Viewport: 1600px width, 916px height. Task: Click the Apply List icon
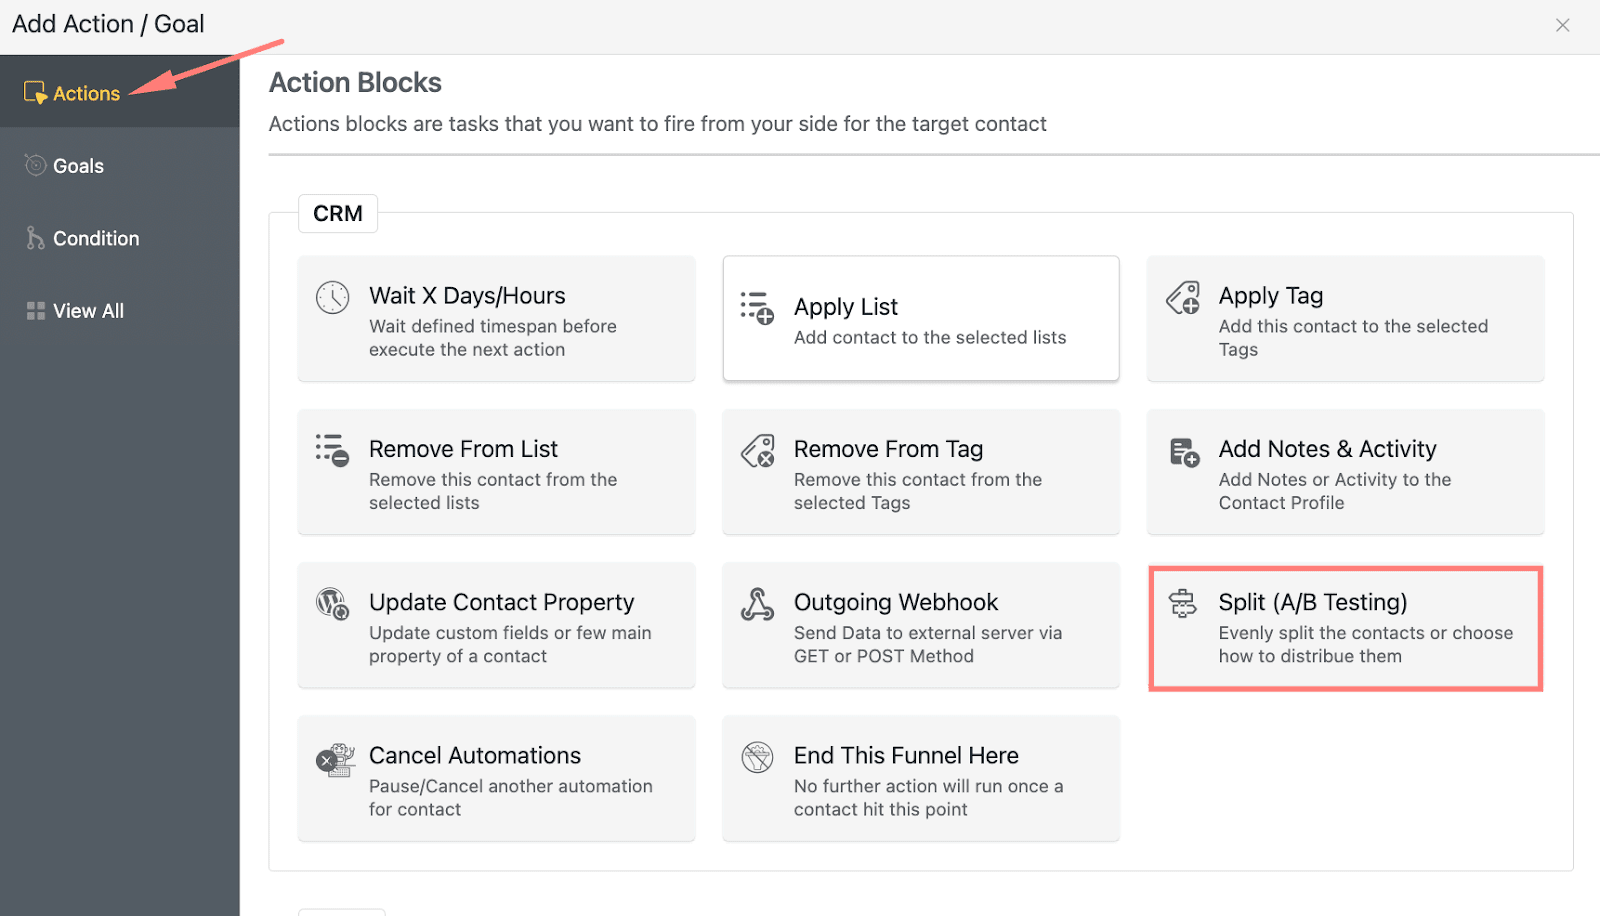(x=757, y=308)
